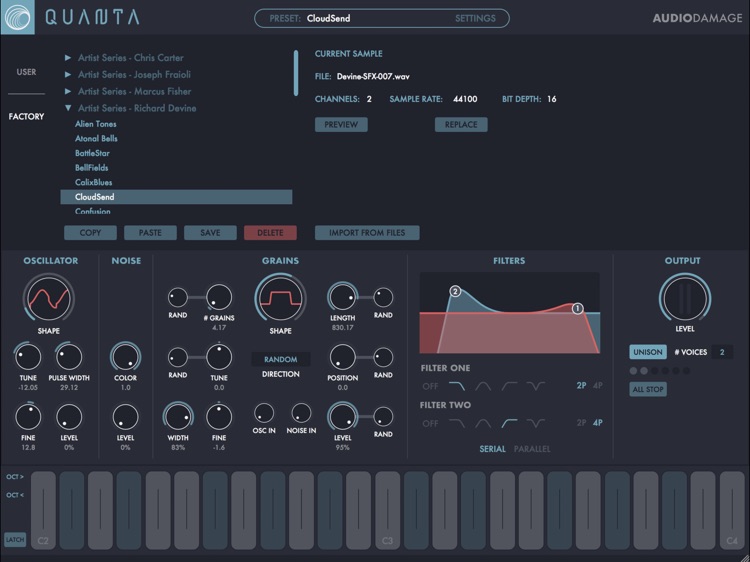Click the Noise Color knob
This screenshot has height=562, width=750.
coord(125,357)
